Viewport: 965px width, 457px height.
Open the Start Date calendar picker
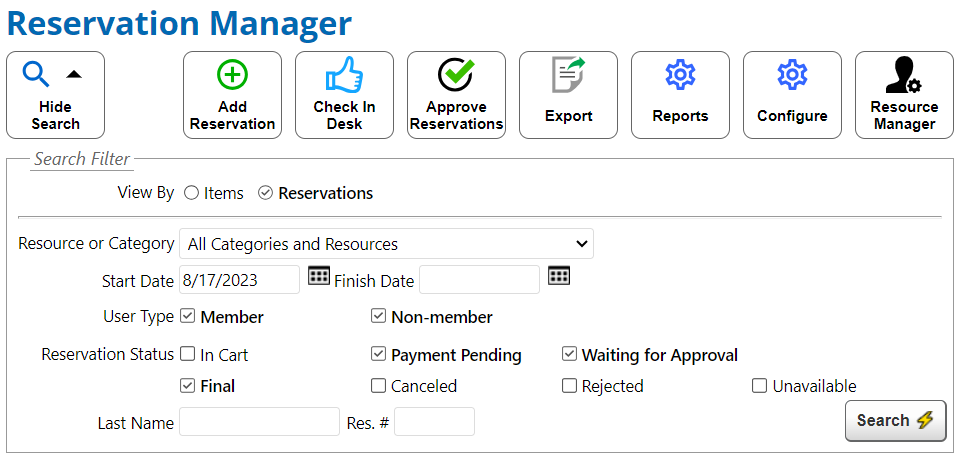tap(319, 276)
